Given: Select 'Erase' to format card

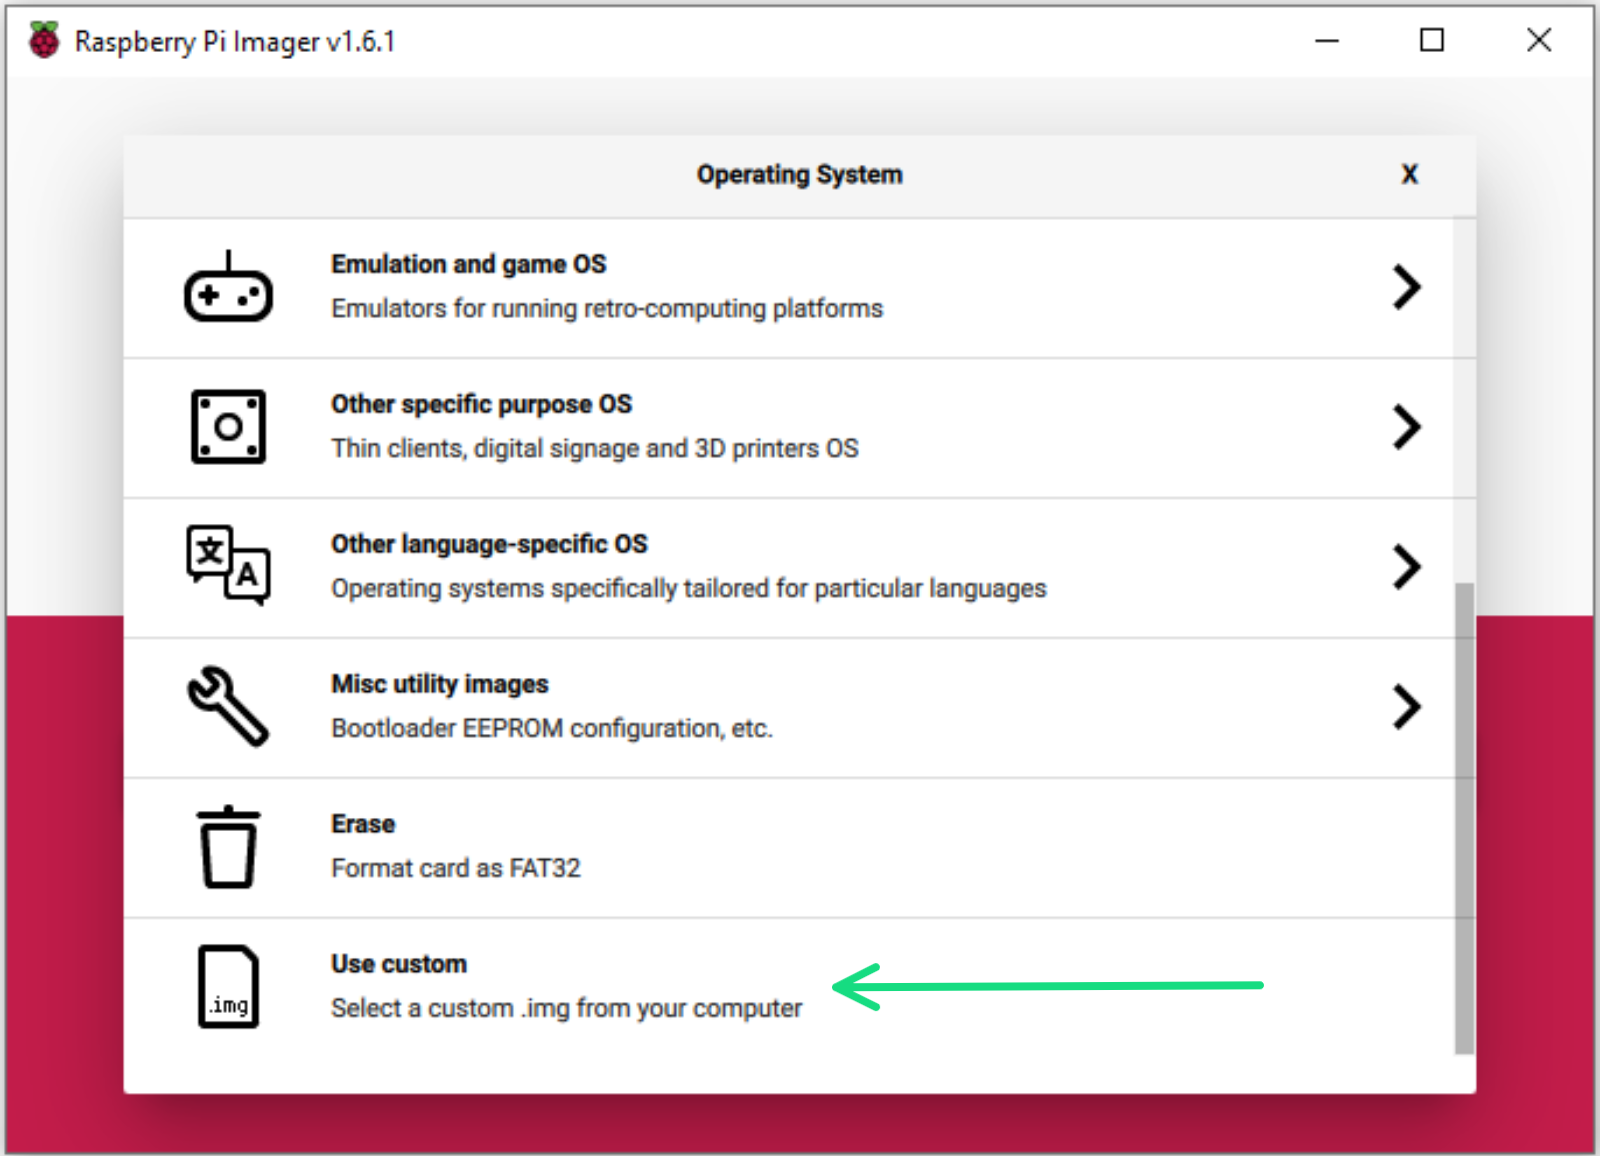Looking at the screenshot, I should coord(363,824).
